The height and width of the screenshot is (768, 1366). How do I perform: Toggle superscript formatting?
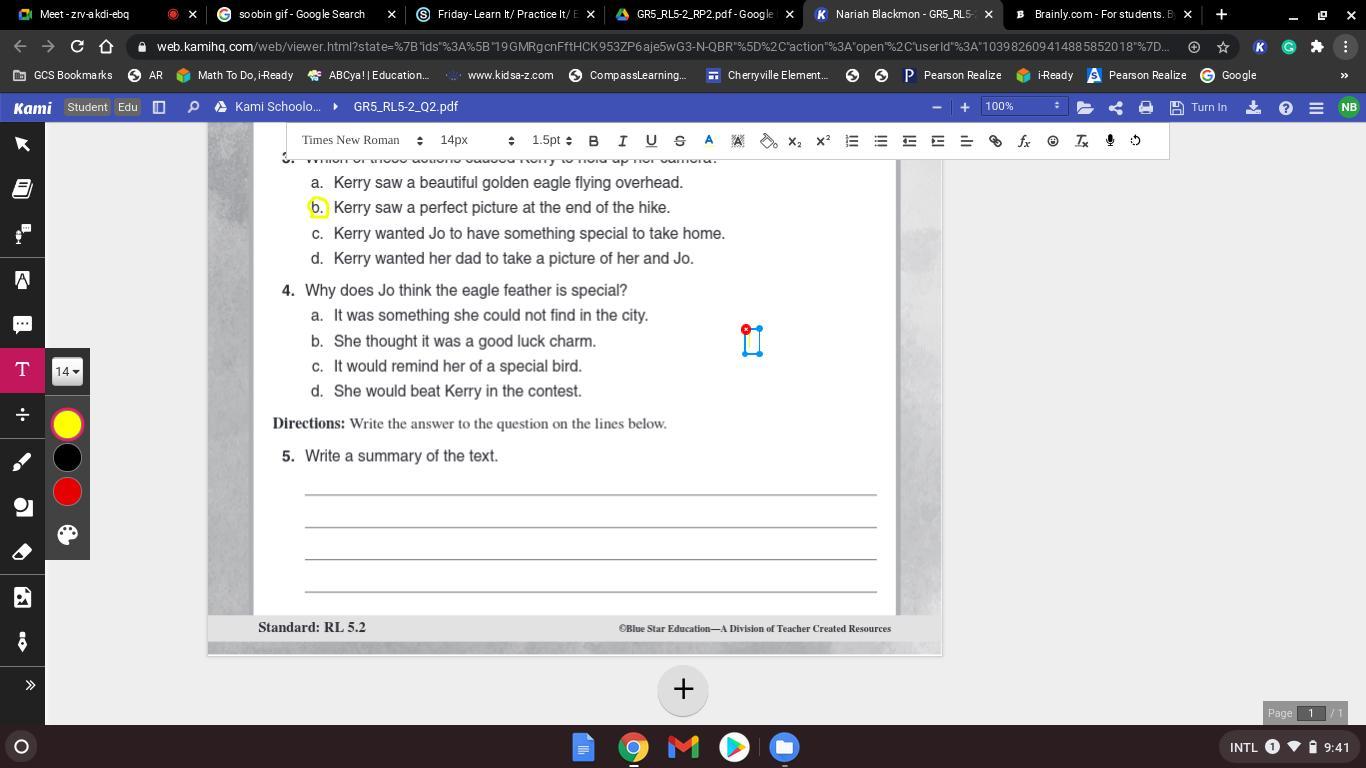pyautogui.click(x=823, y=141)
